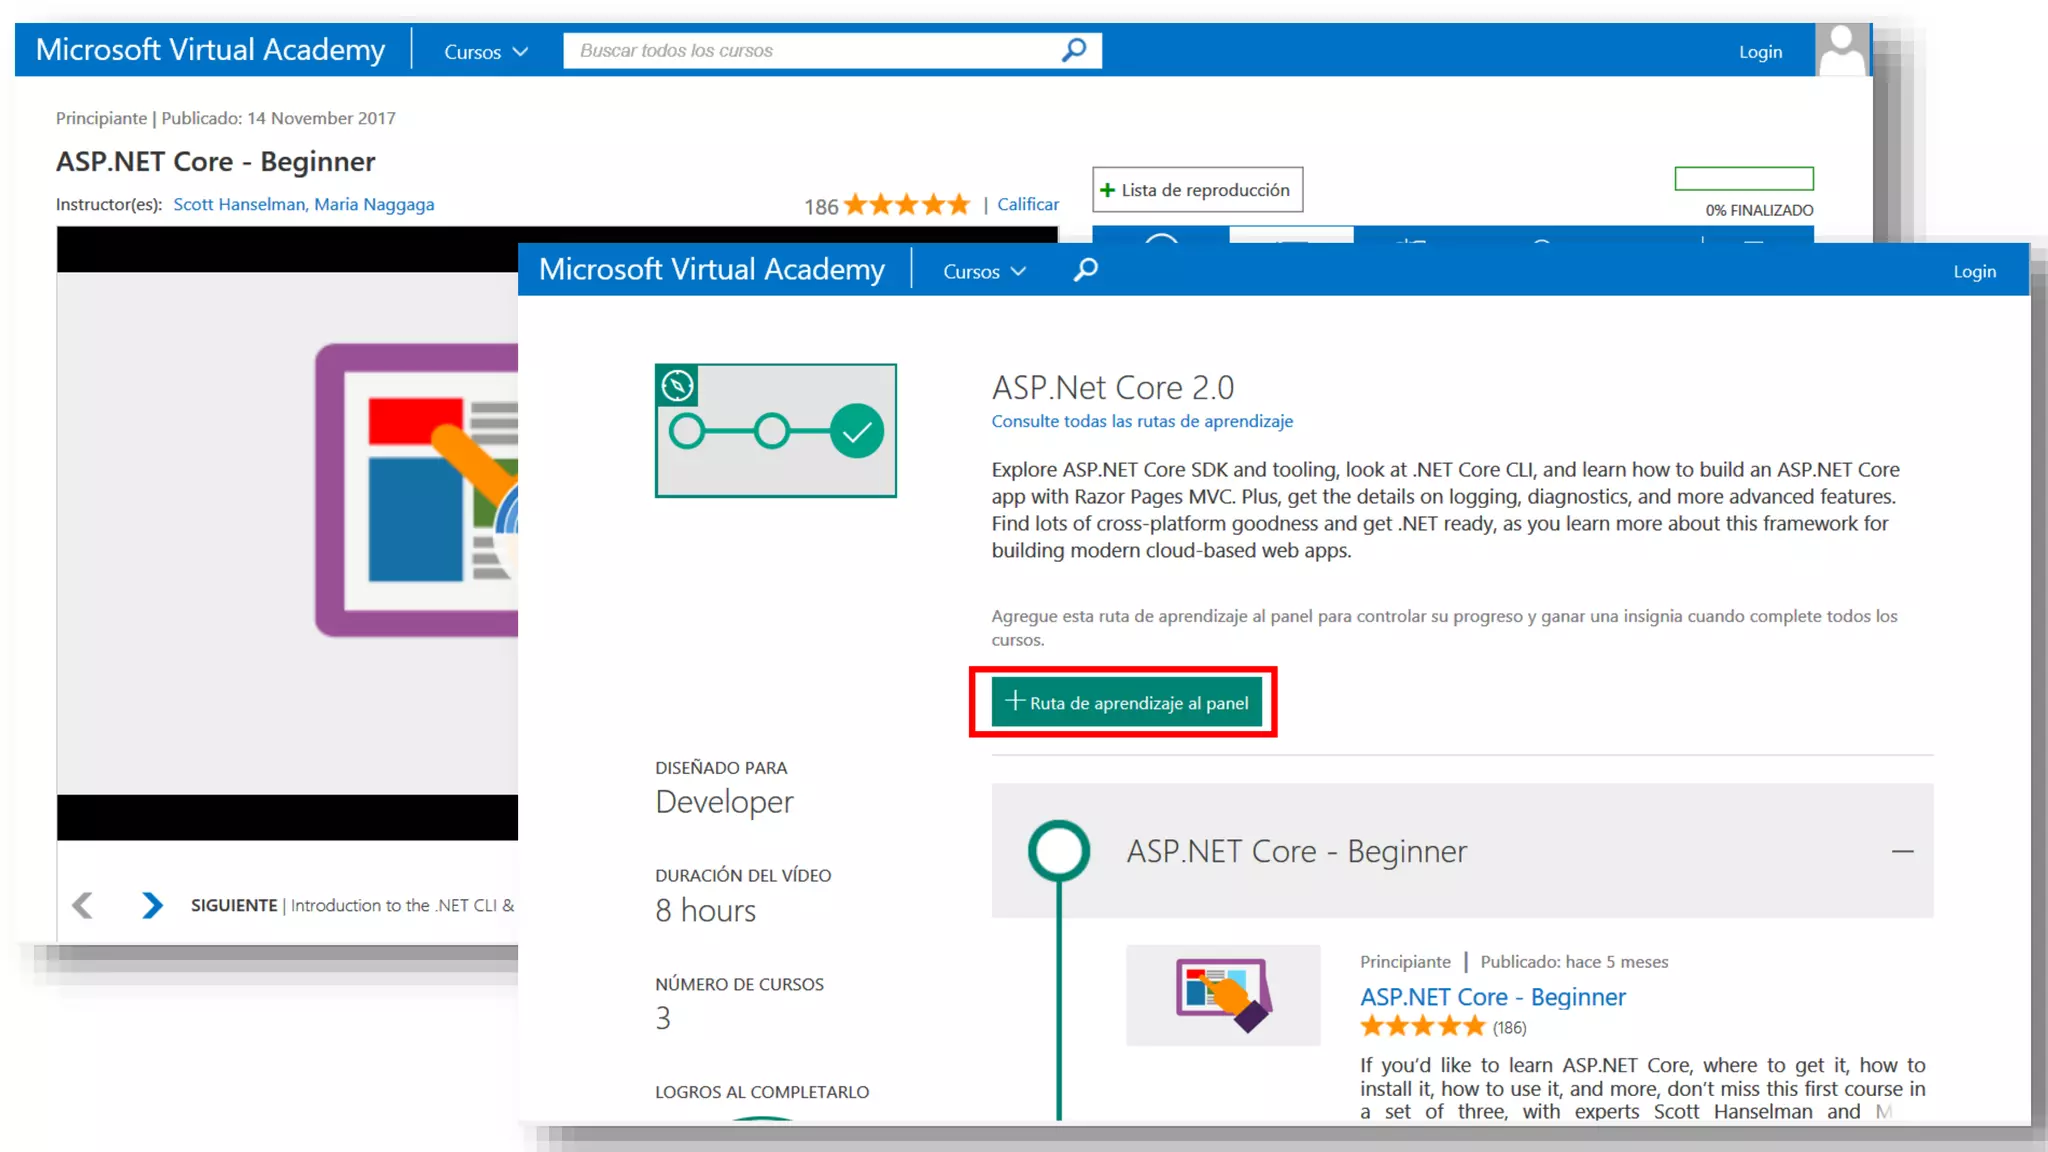Click Login in the back window header
Viewport: 2048px width, 1152px height.
pyautogui.click(x=1760, y=52)
